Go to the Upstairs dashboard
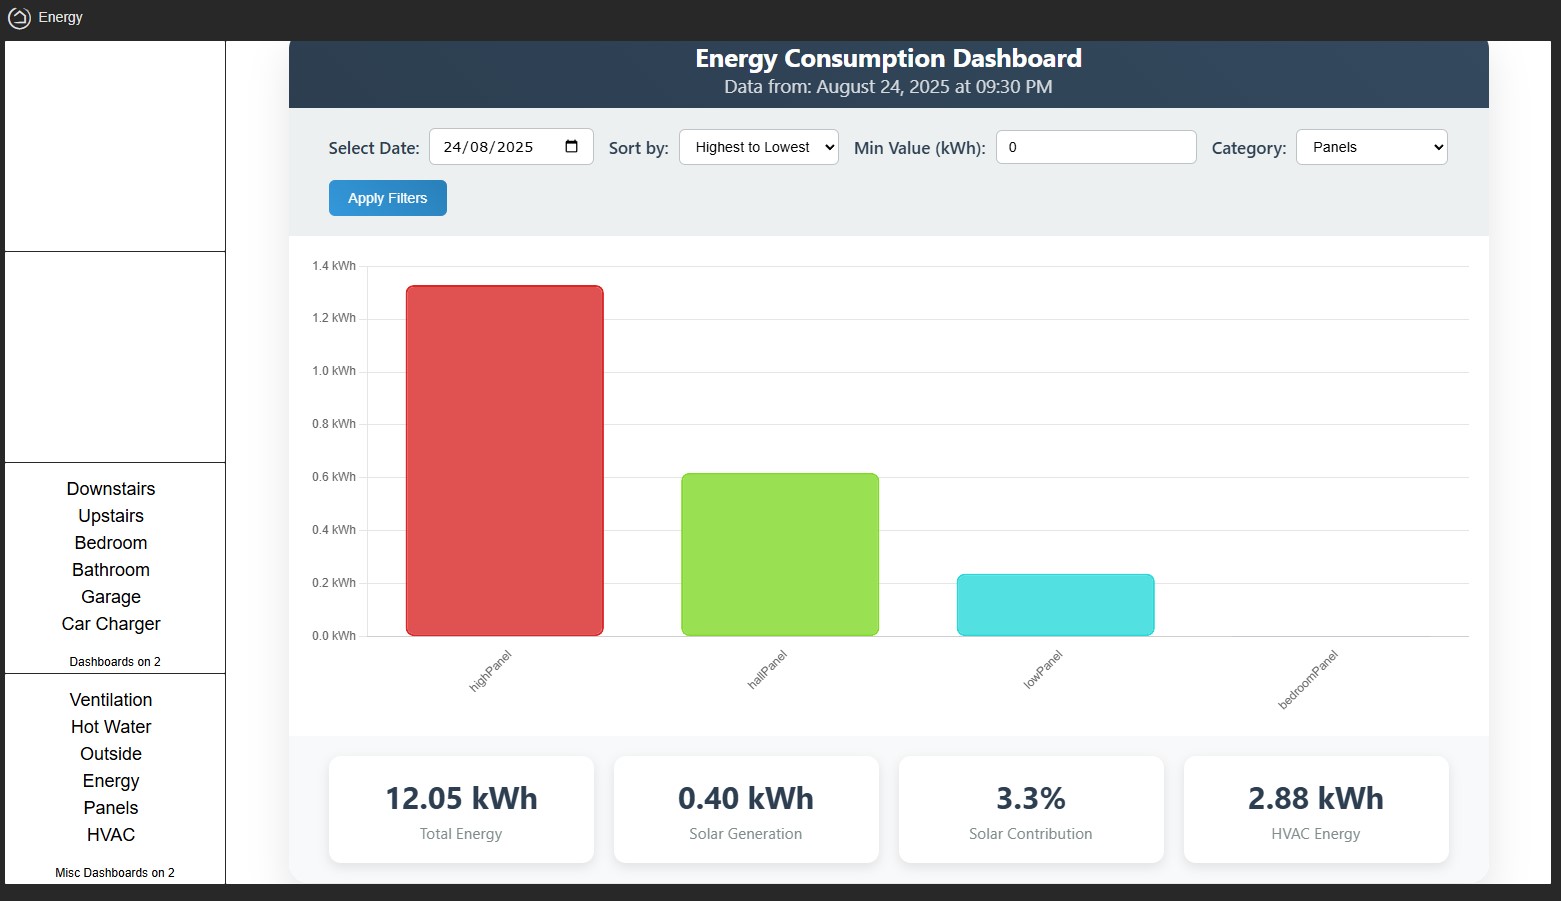 pyautogui.click(x=111, y=516)
